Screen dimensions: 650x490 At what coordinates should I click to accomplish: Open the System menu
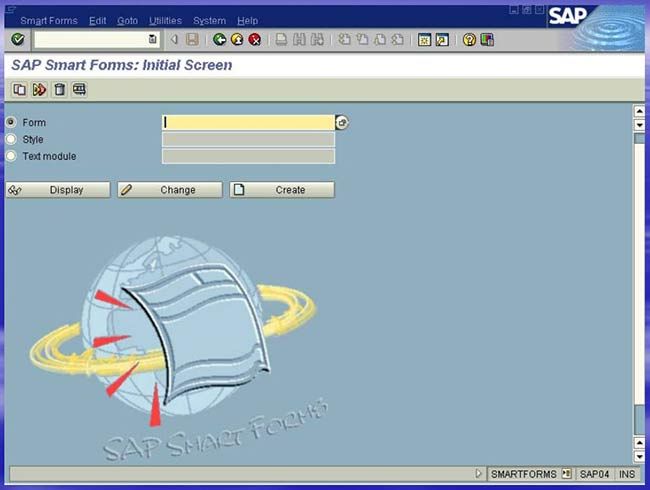point(209,21)
